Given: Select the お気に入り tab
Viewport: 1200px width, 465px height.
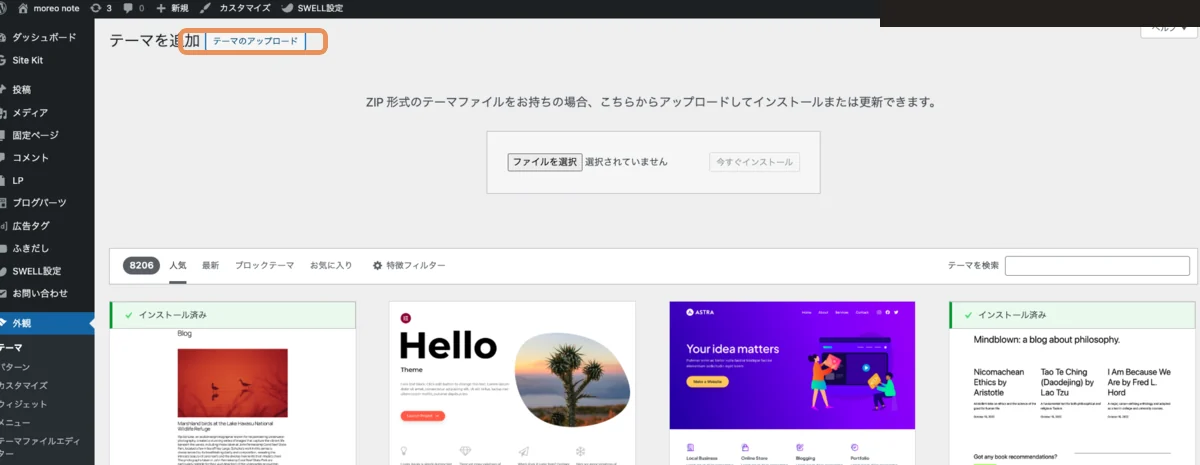Looking at the screenshot, I should click(x=331, y=265).
